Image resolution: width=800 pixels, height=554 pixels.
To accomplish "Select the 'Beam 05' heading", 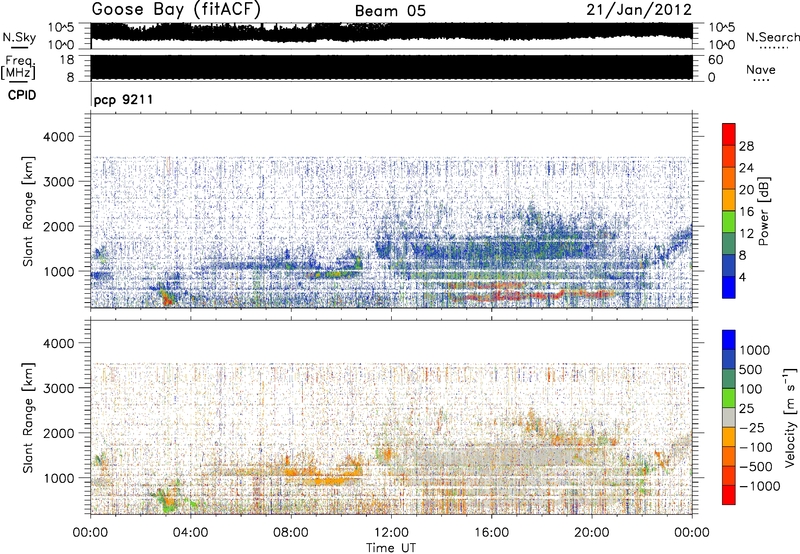I will (390, 11).
